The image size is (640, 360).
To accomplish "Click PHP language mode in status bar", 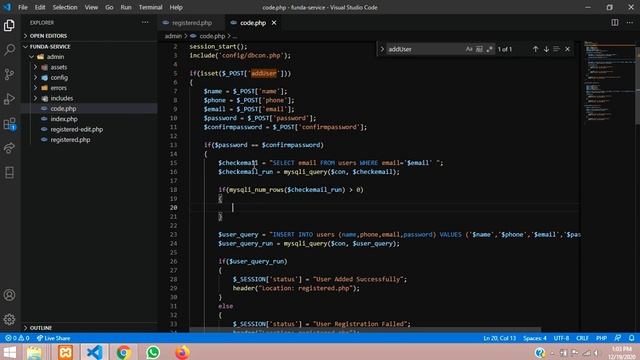I will [x=601, y=338].
